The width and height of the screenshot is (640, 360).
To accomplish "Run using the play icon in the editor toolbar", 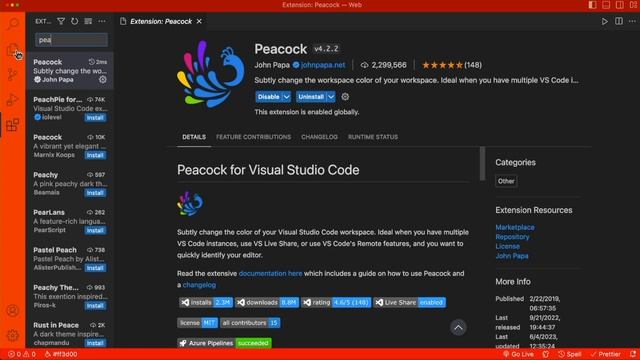I will pos(604,21).
